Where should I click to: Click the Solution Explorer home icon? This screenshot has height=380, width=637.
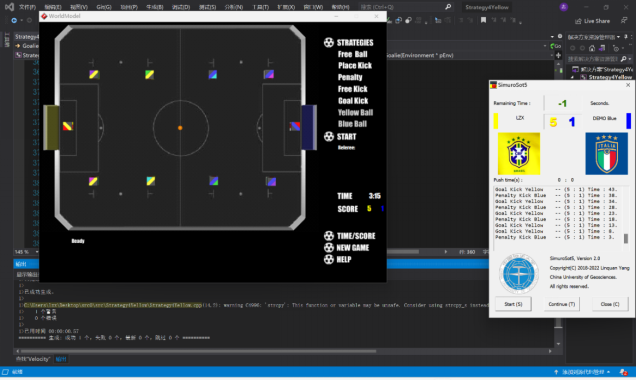592,48
